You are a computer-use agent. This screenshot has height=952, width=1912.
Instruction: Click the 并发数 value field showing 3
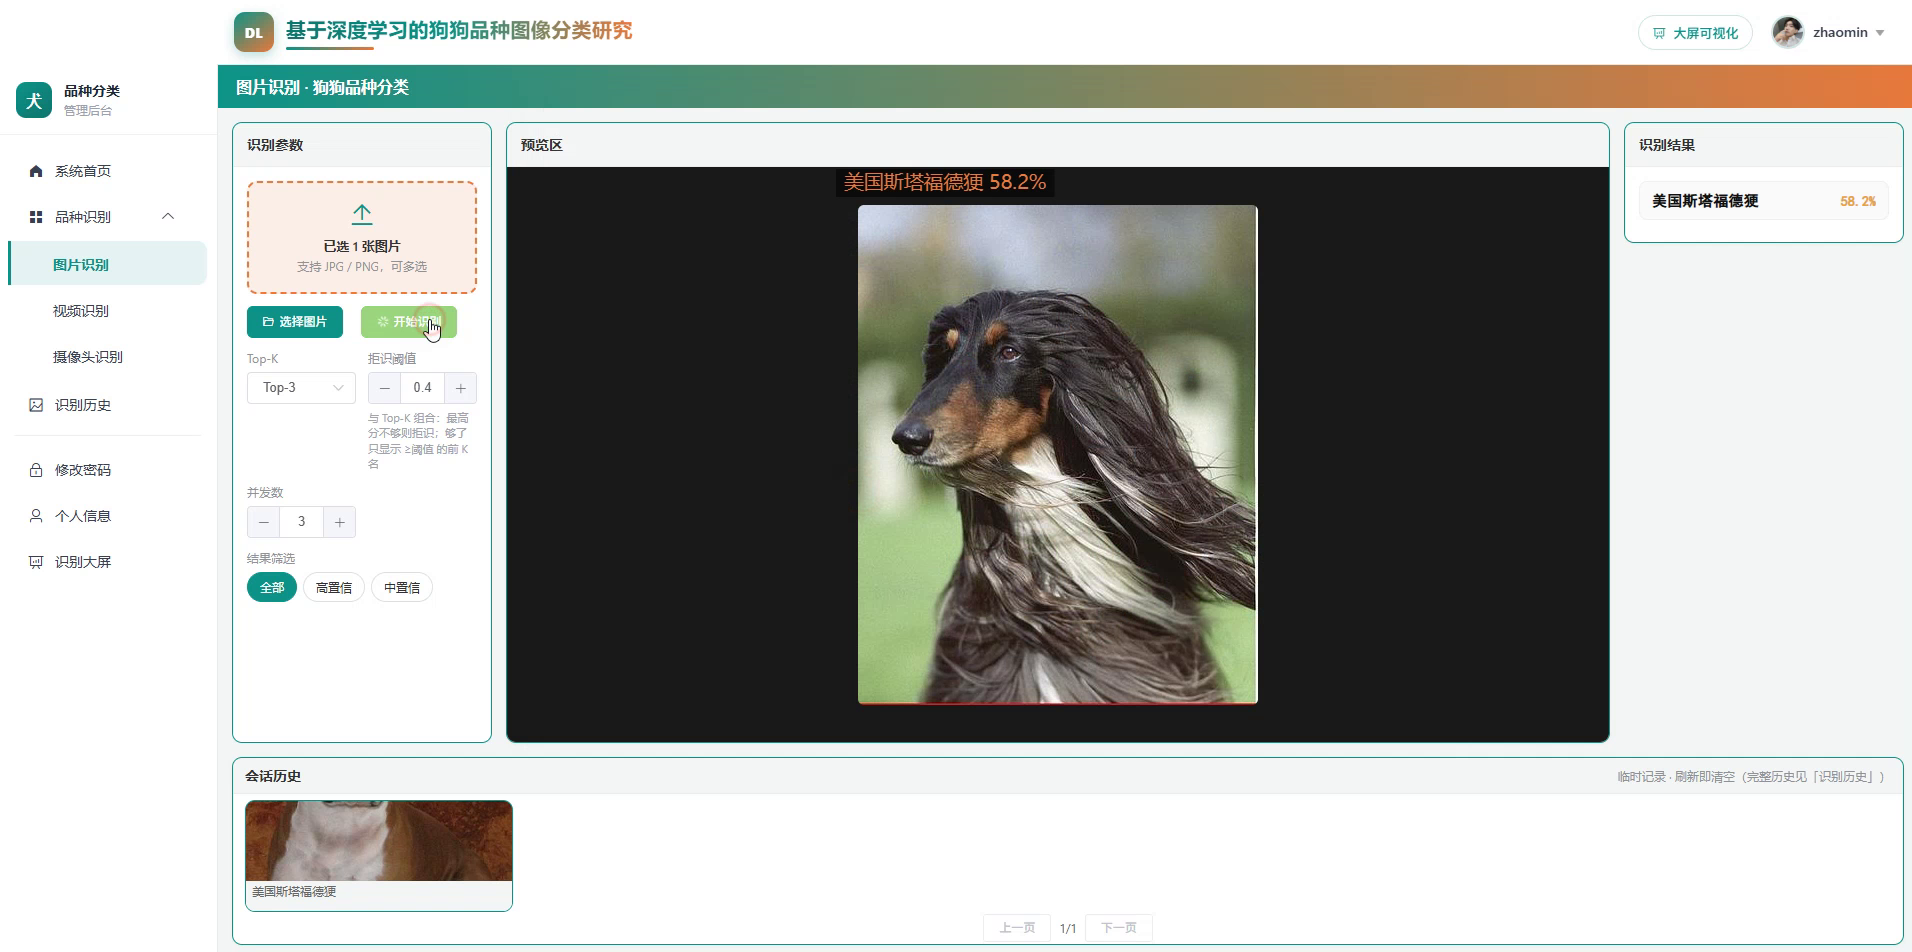(302, 522)
